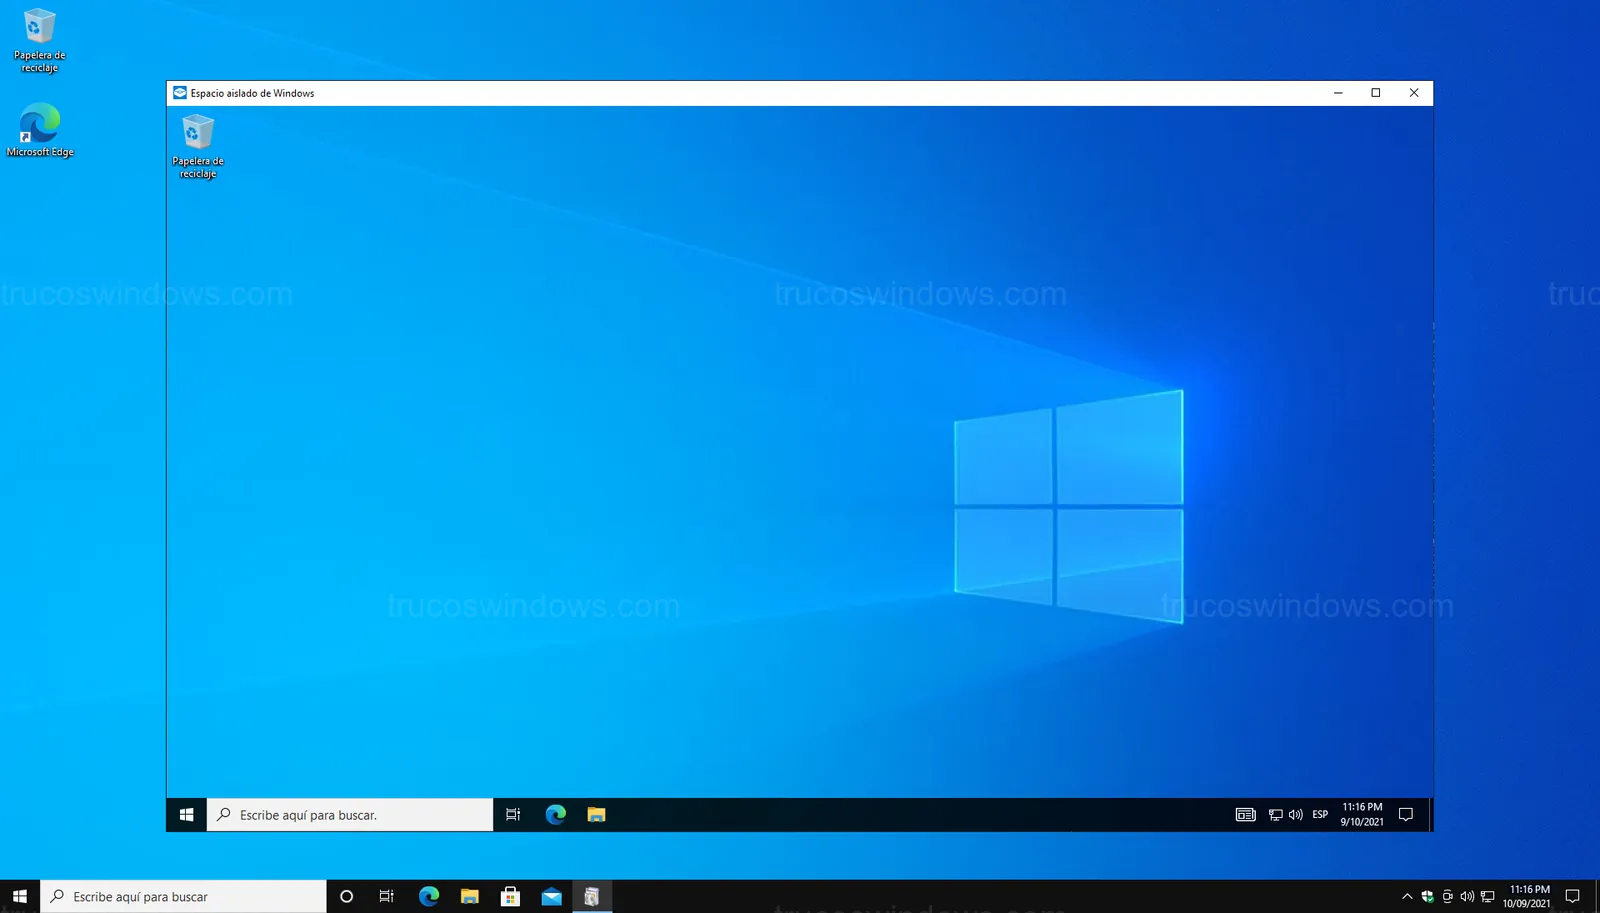This screenshot has height=913, width=1600.
Task: Open File Explorer in the sandbox taskbar
Action: (596, 815)
